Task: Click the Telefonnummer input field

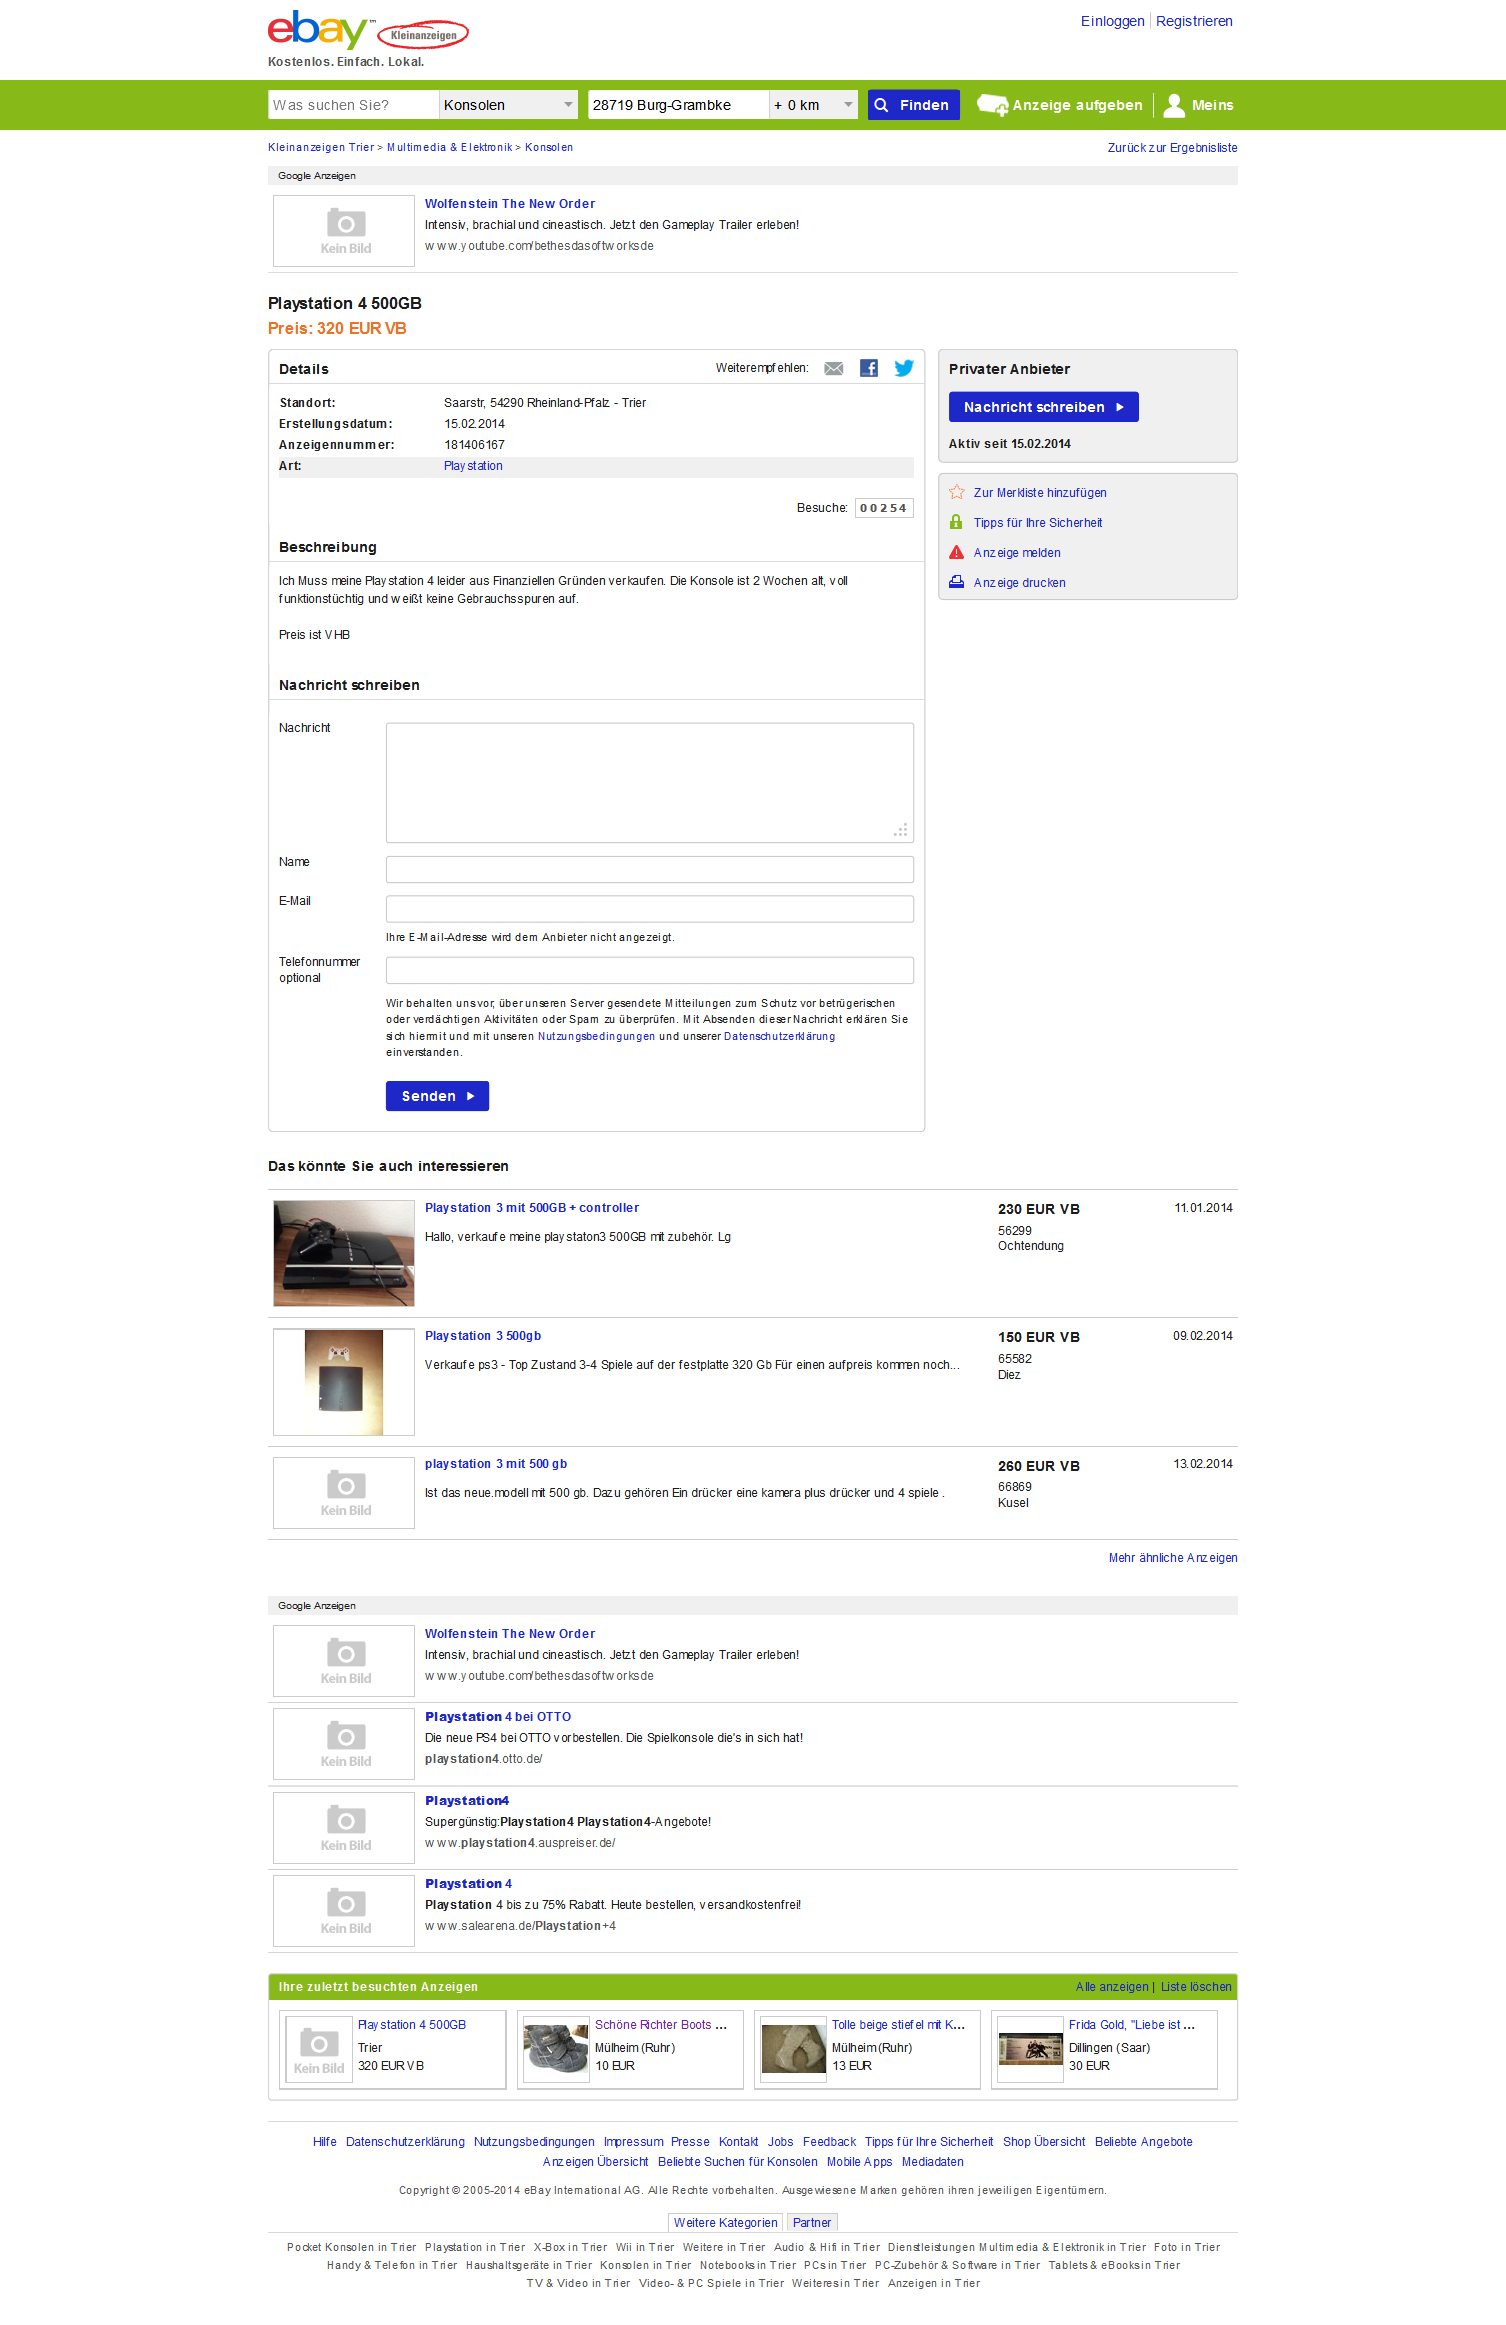Action: (x=649, y=970)
